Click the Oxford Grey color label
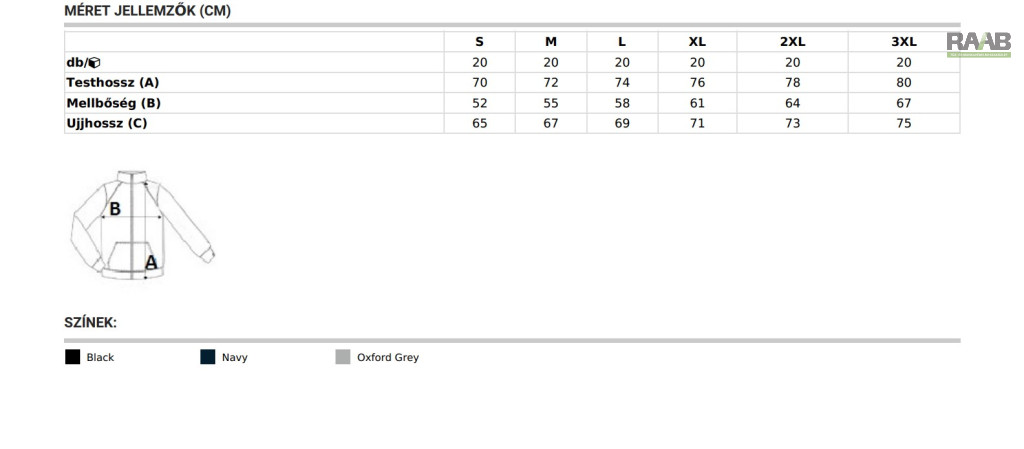Image resolution: width=1024 pixels, height=449 pixels. tap(388, 358)
